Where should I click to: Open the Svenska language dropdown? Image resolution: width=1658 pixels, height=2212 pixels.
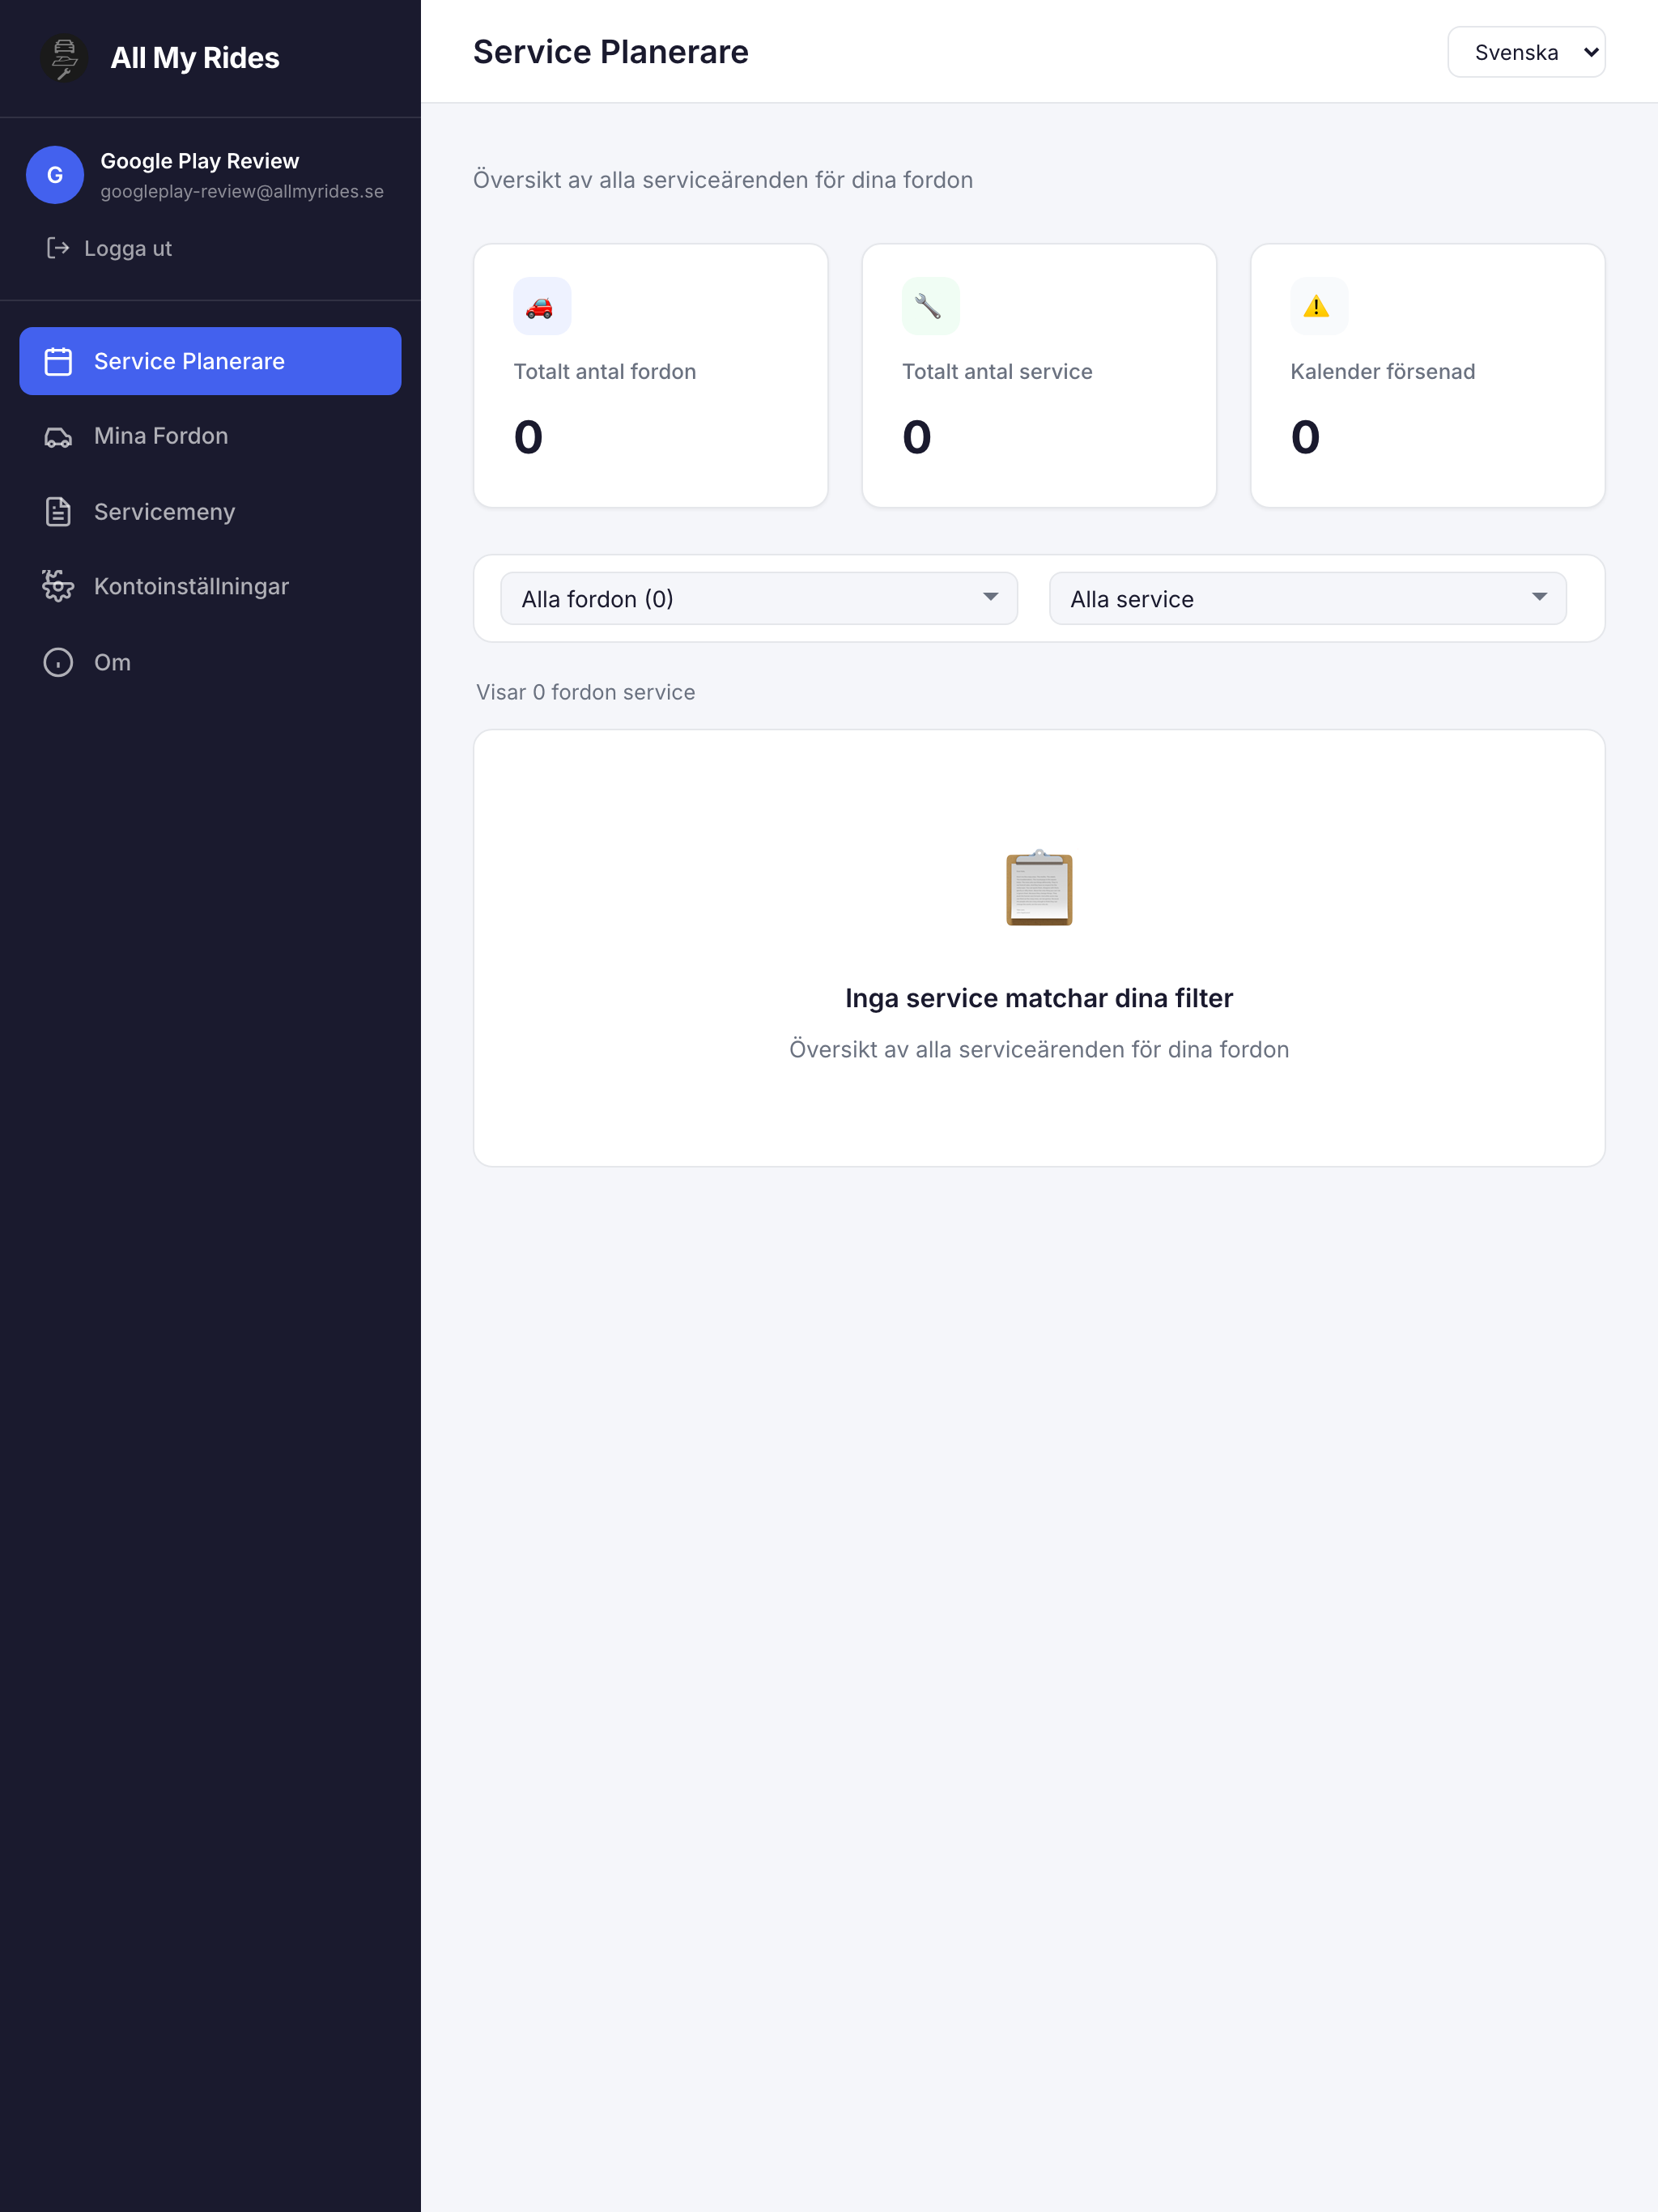coord(1526,52)
